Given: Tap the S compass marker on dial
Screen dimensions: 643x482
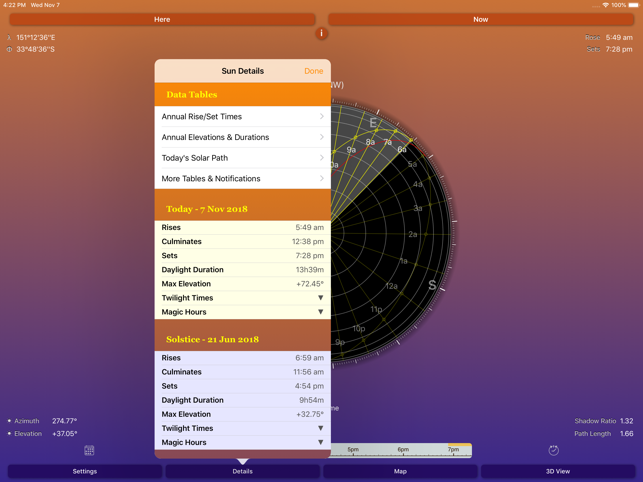Looking at the screenshot, I should point(432,285).
